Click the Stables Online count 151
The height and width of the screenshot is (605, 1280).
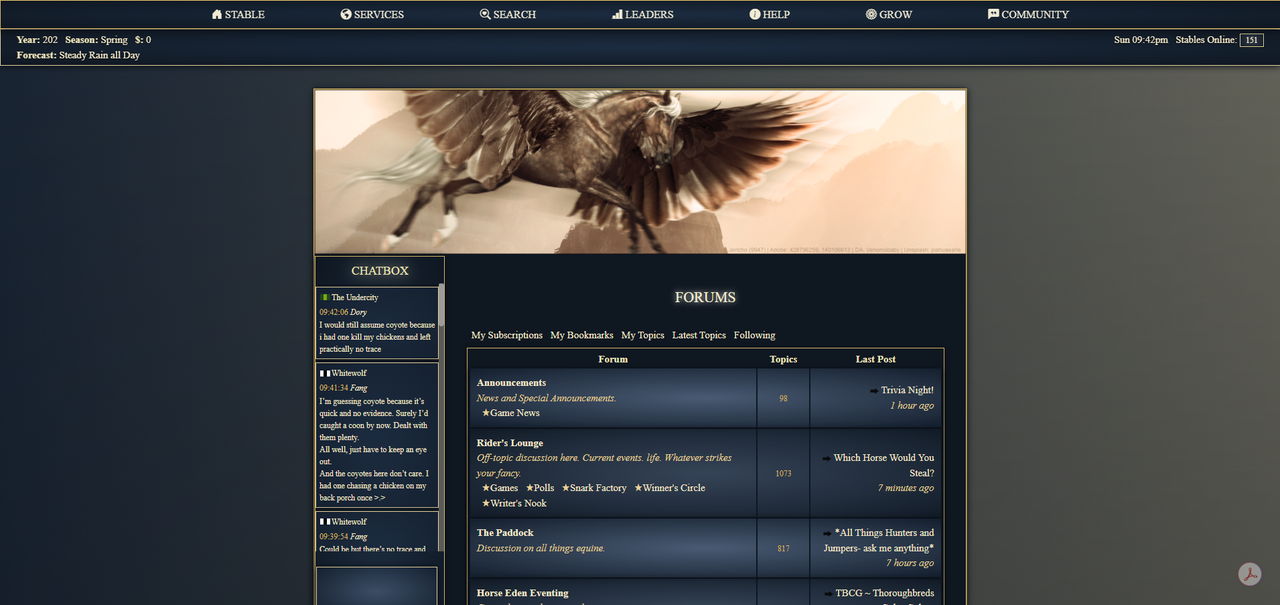(x=1251, y=40)
